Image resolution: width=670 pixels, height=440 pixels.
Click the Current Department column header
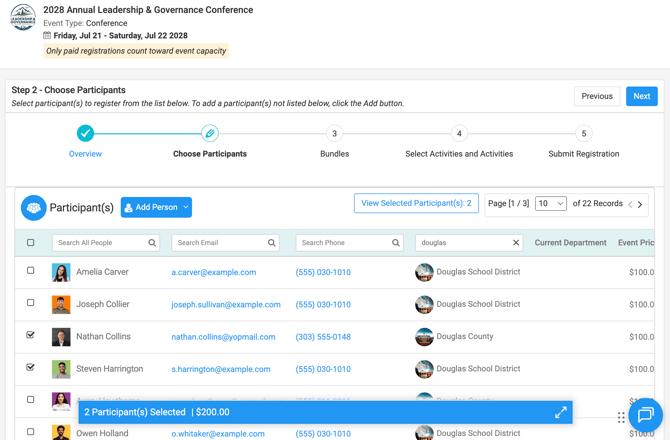[570, 243]
